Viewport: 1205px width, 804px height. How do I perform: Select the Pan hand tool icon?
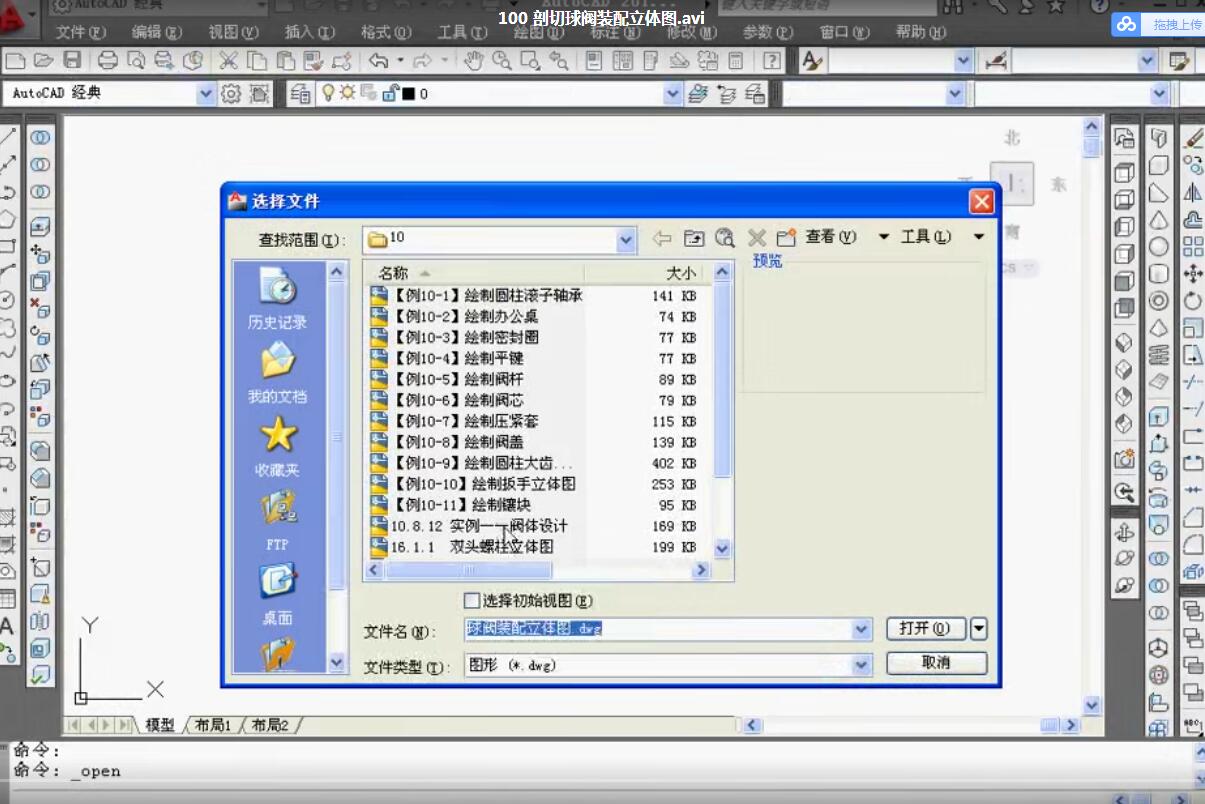point(474,60)
